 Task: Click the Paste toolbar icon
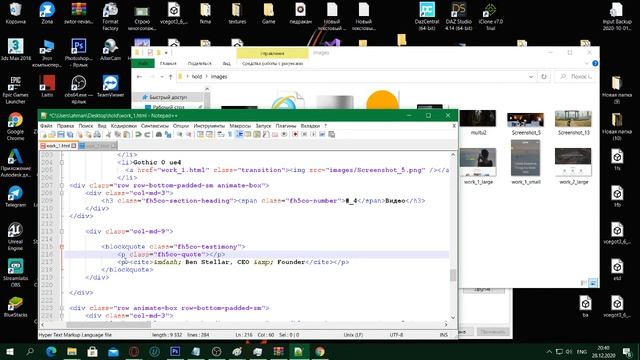pos(127,134)
